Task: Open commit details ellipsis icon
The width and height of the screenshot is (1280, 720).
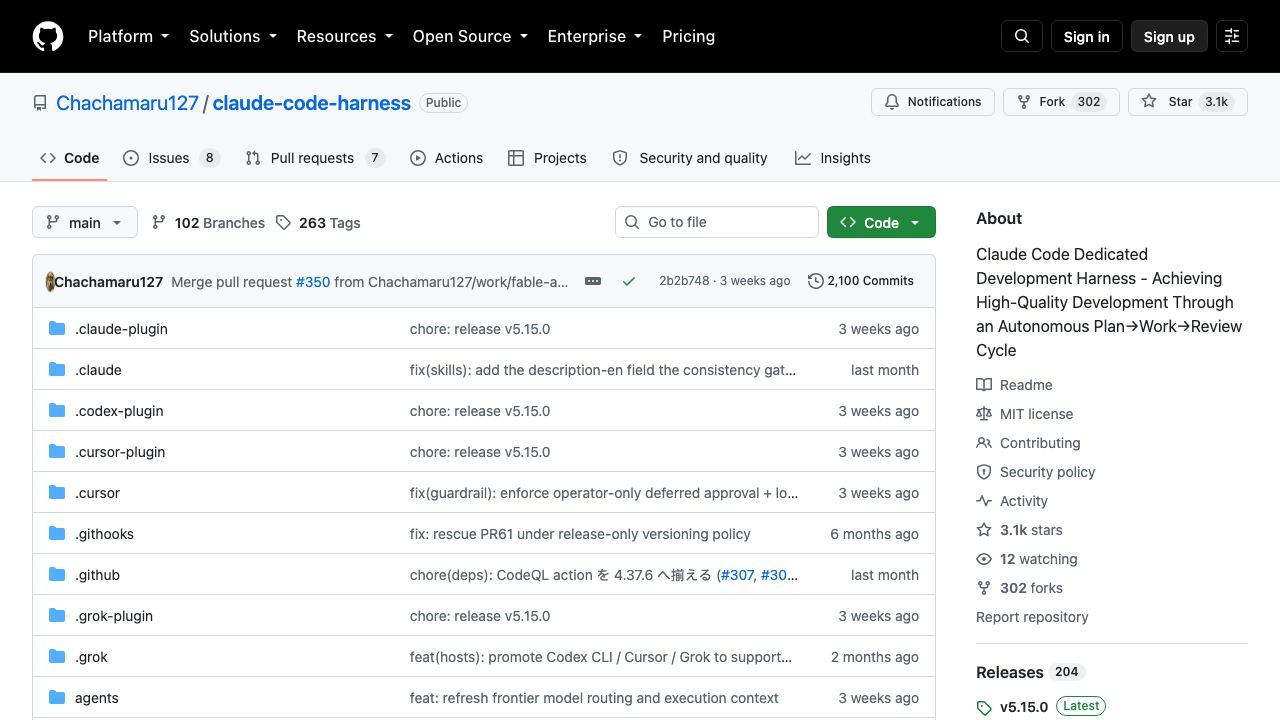Action: [x=593, y=281]
